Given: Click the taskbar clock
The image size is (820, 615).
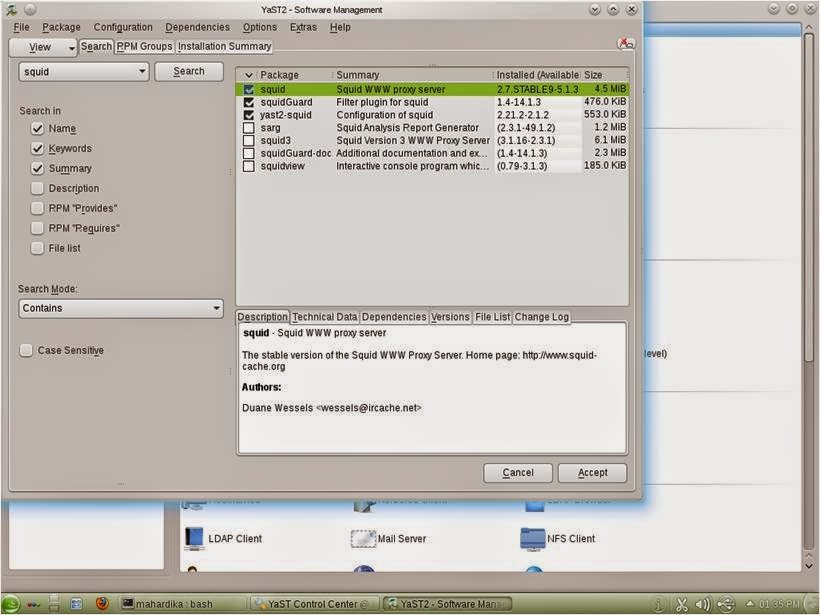Looking at the screenshot, I should tap(779, 604).
